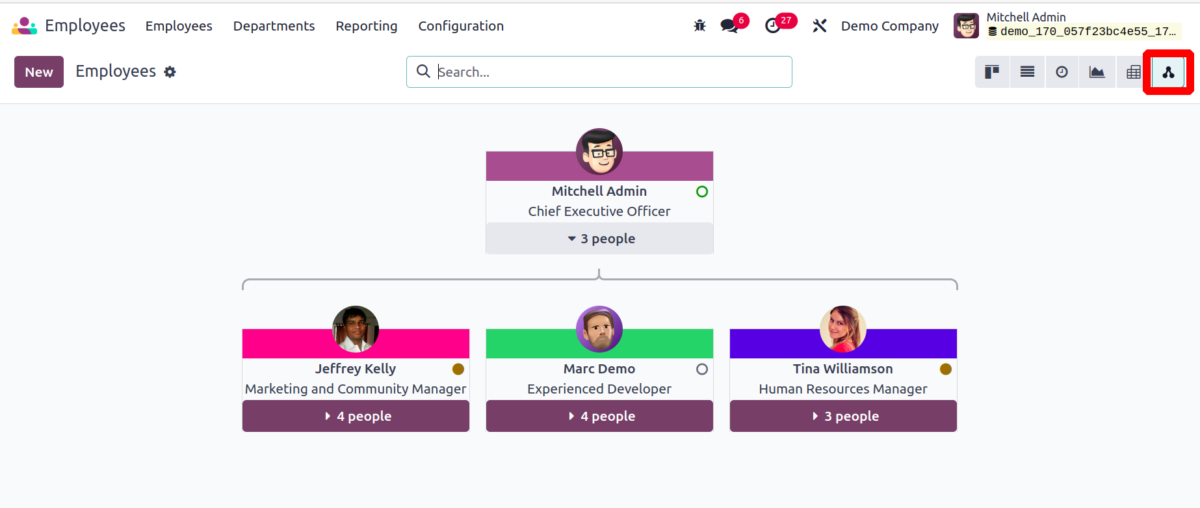Viewport: 1200px width, 508px height.
Task: Click the New employee button
Action: [39, 72]
